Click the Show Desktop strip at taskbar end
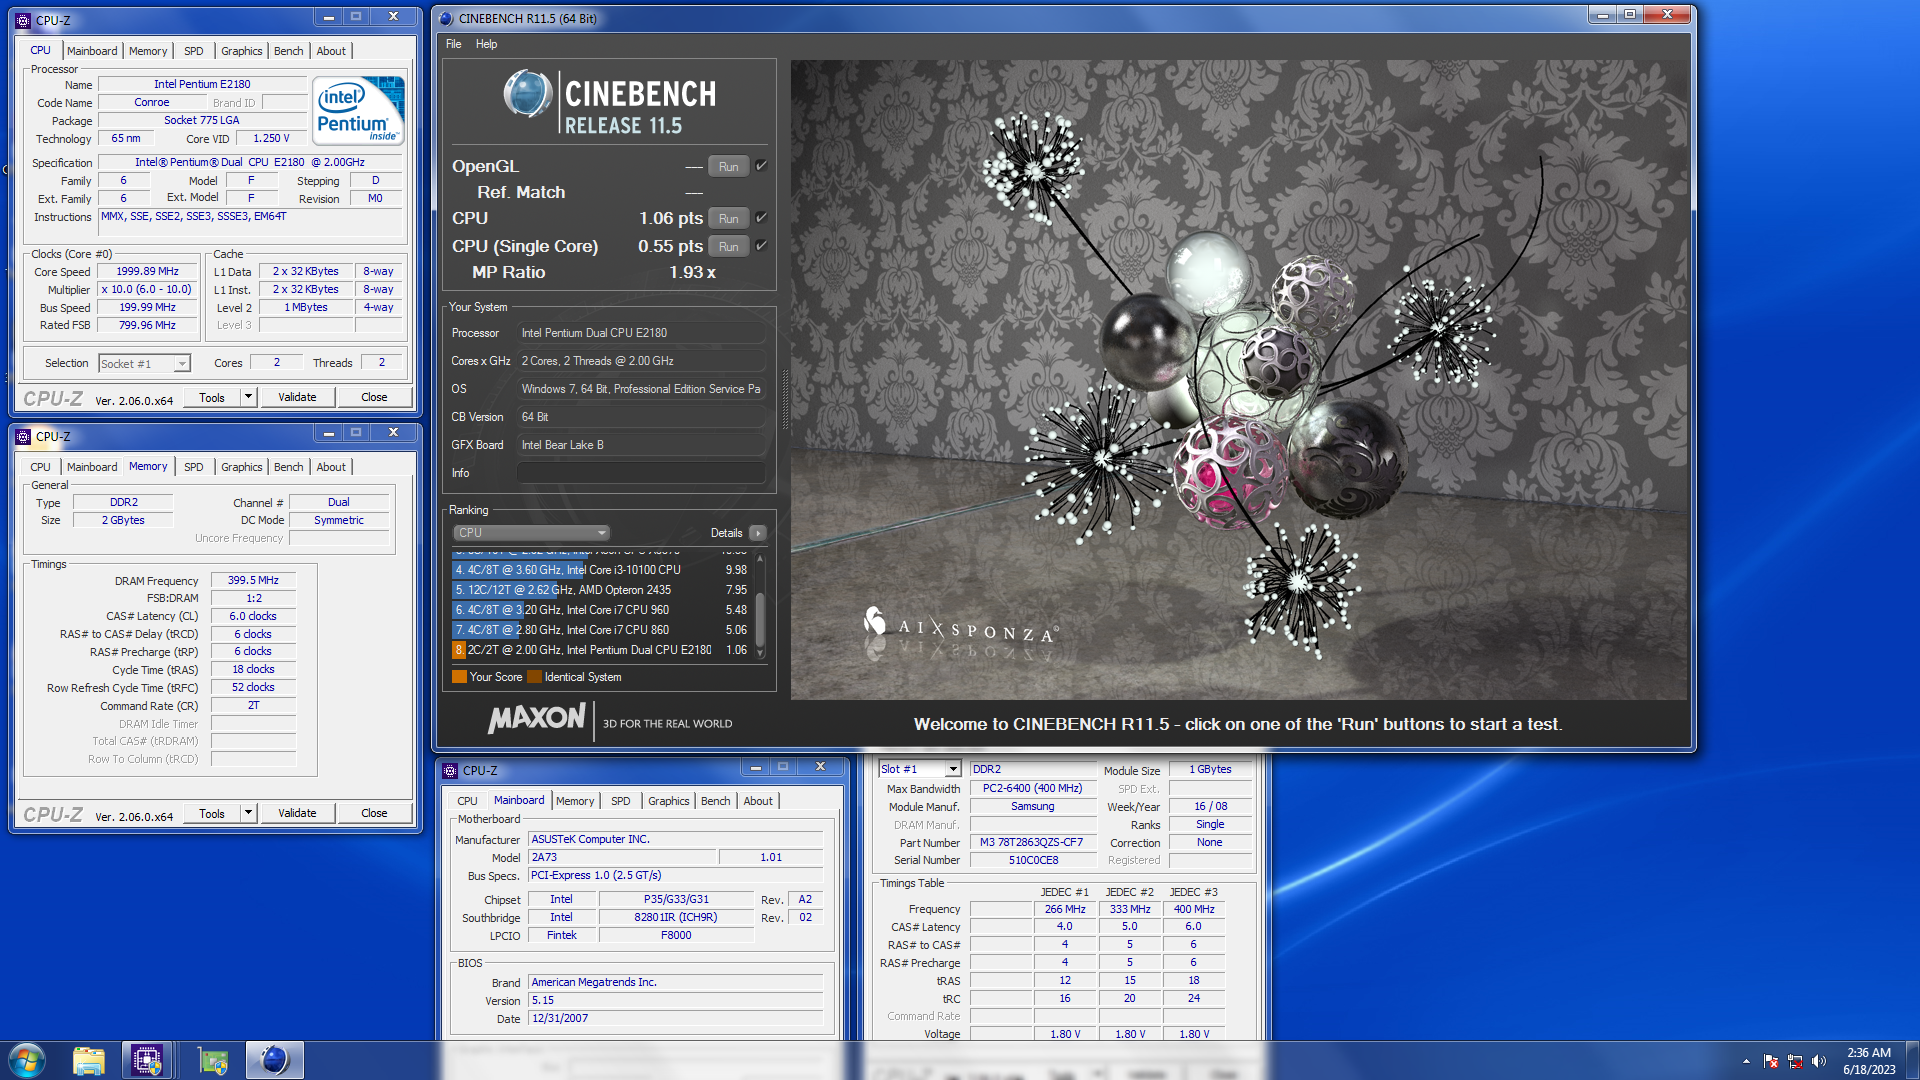The width and height of the screenshot is (1920, 1080). [1912, 1061]
